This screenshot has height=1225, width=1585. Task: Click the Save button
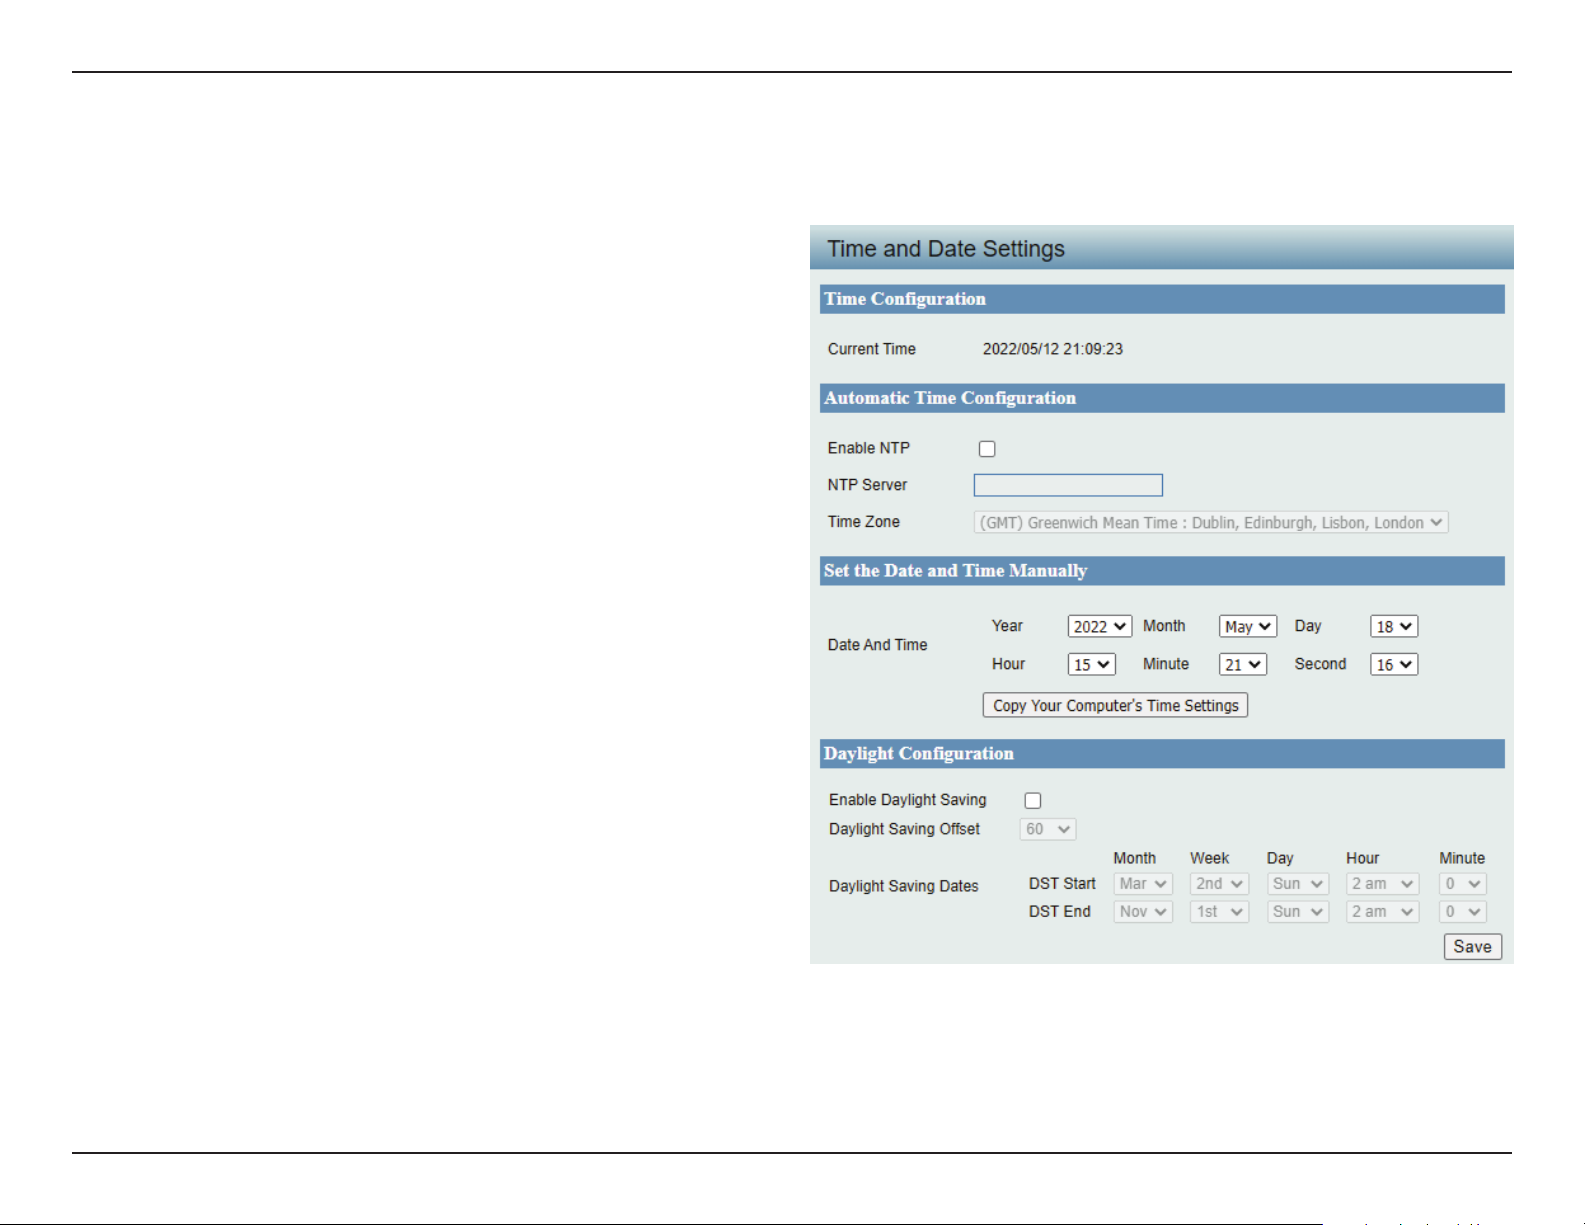(1473, 946)
